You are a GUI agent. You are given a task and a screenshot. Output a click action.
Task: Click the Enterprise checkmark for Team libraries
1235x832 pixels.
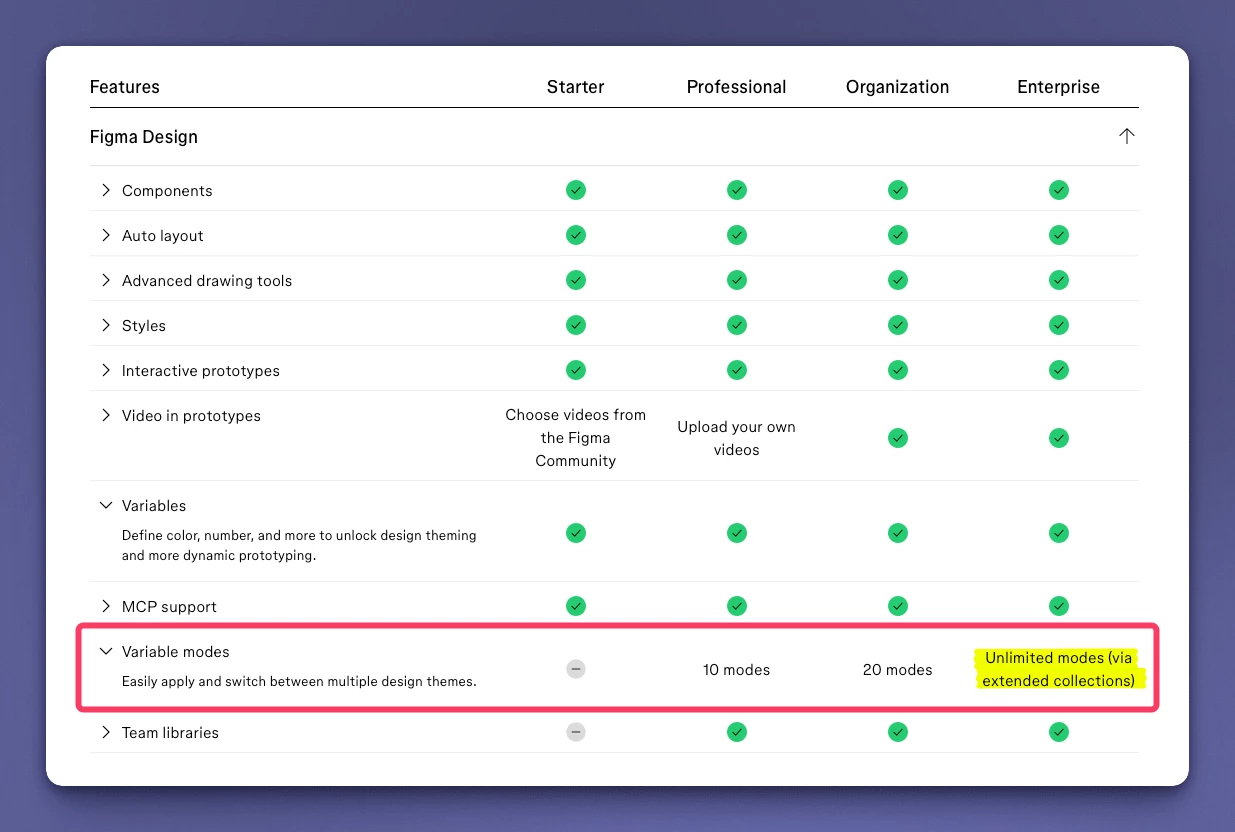tap(1059, 732)
